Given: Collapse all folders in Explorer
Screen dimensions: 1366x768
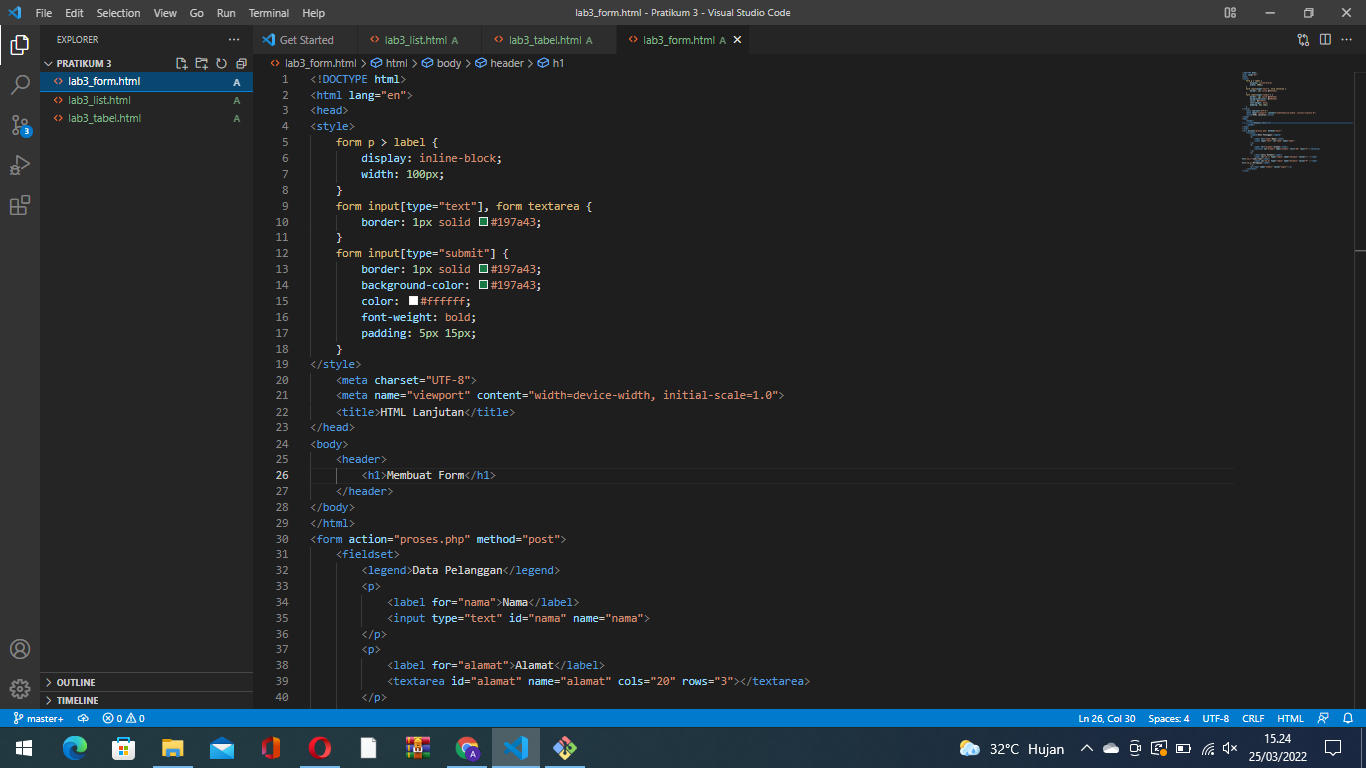Looking at the screenshot, I should [x=241, y=63].
